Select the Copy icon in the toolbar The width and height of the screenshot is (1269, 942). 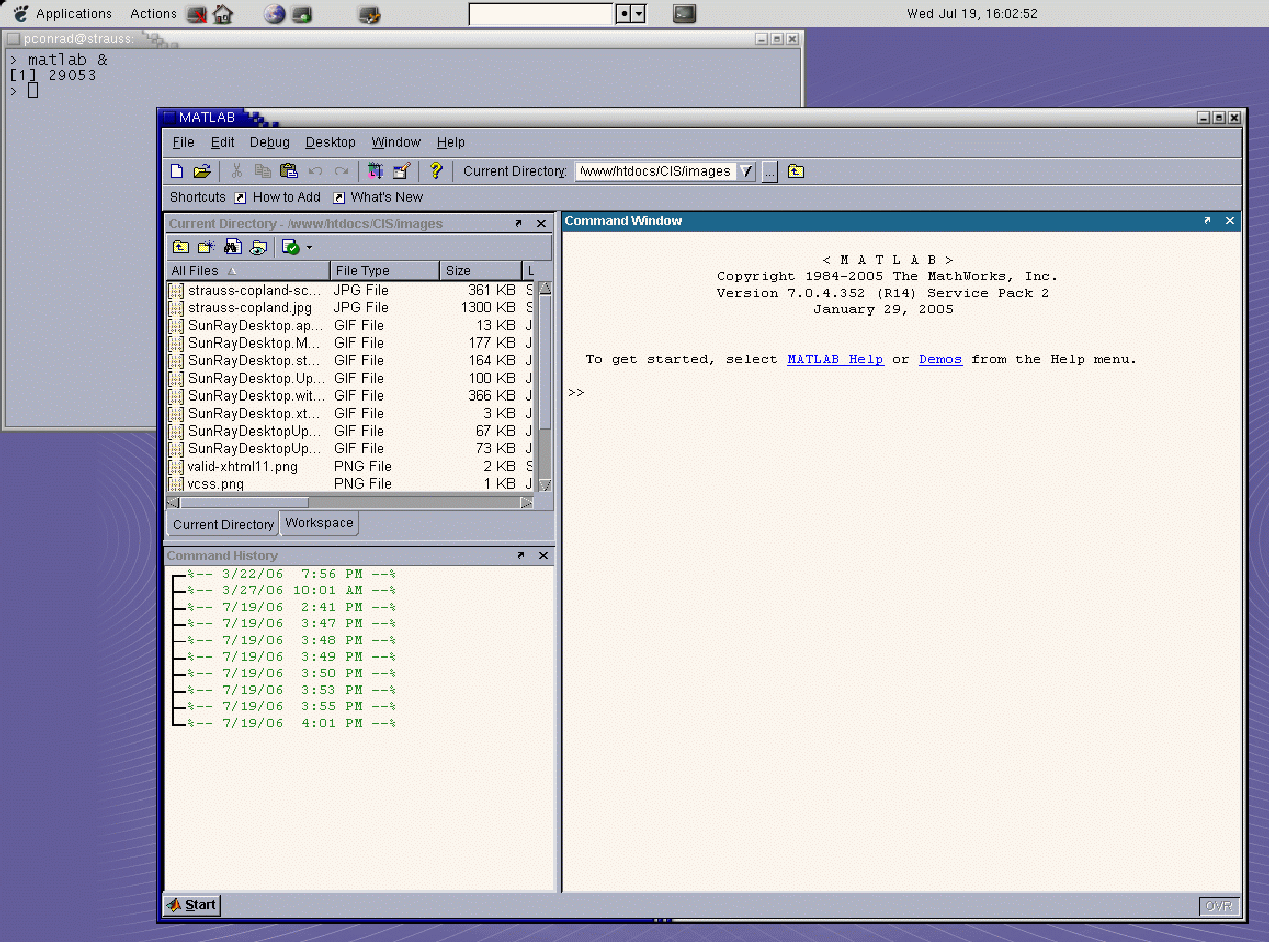click(x=262, y=171)
